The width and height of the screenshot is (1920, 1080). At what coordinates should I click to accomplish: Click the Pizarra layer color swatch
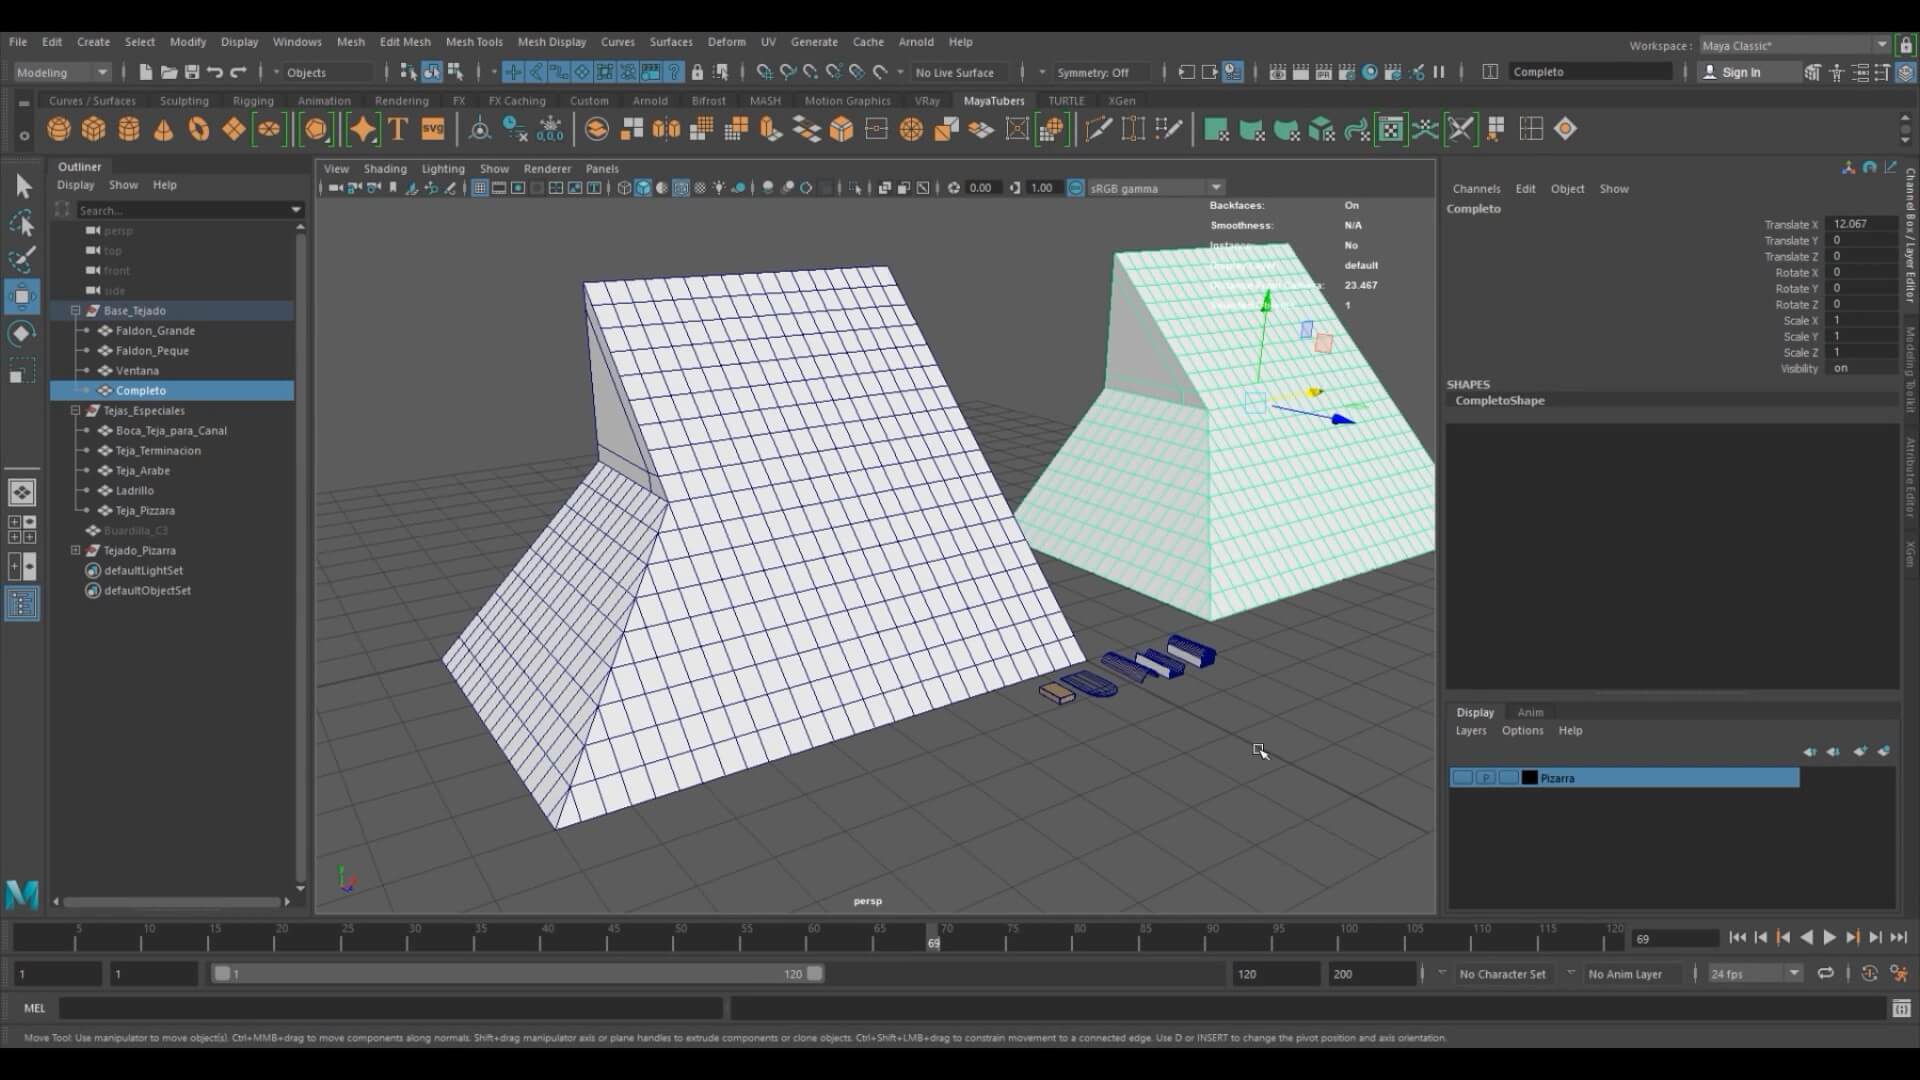coord(1529,778)
